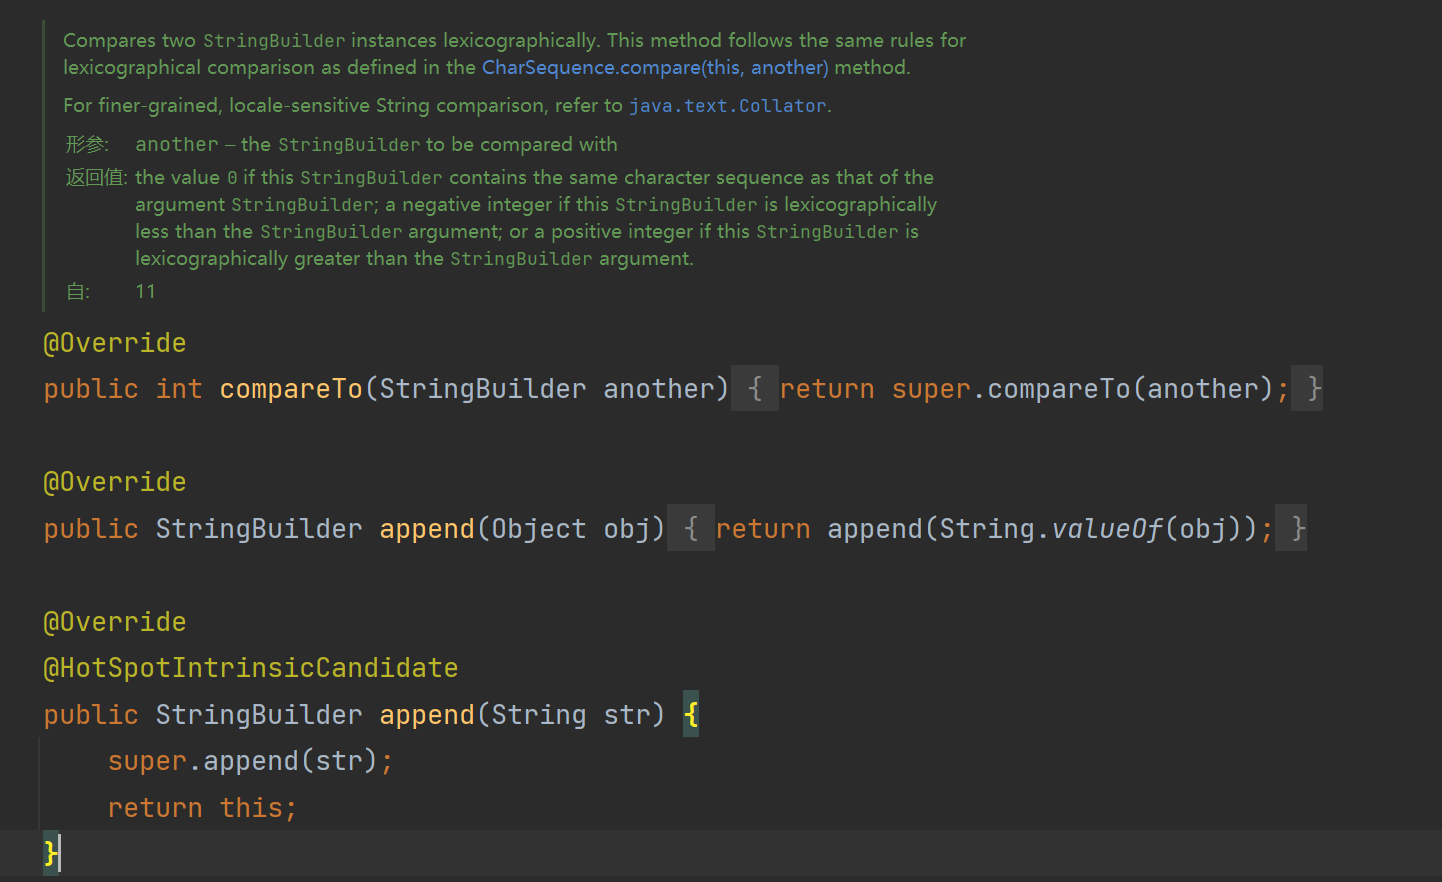Screen dimensions: 1442x882
Task: Click the super.append(str); statement
Action: click(251, 761)
